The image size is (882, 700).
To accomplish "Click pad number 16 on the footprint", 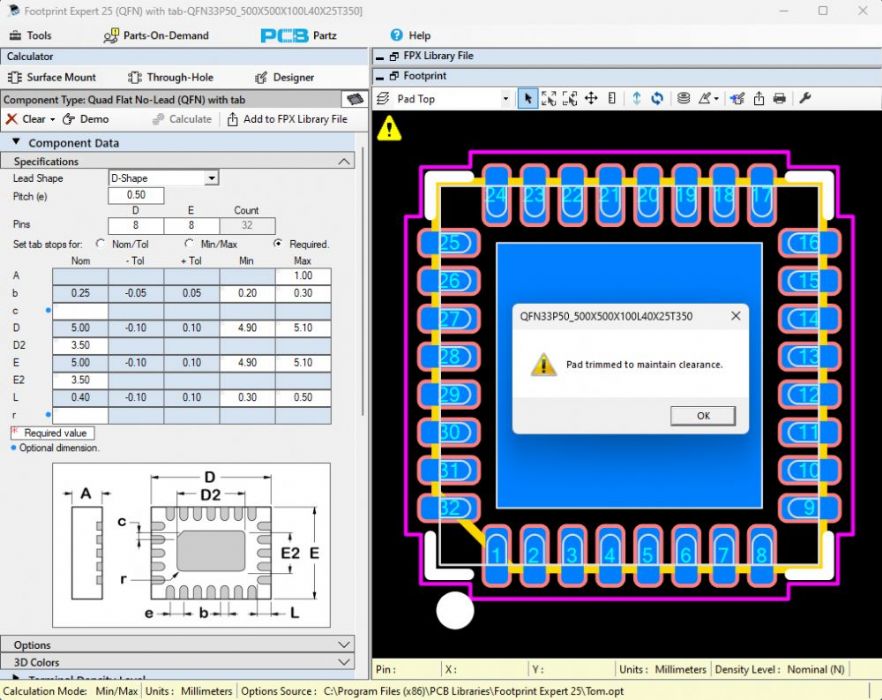I will pos(809,244).
